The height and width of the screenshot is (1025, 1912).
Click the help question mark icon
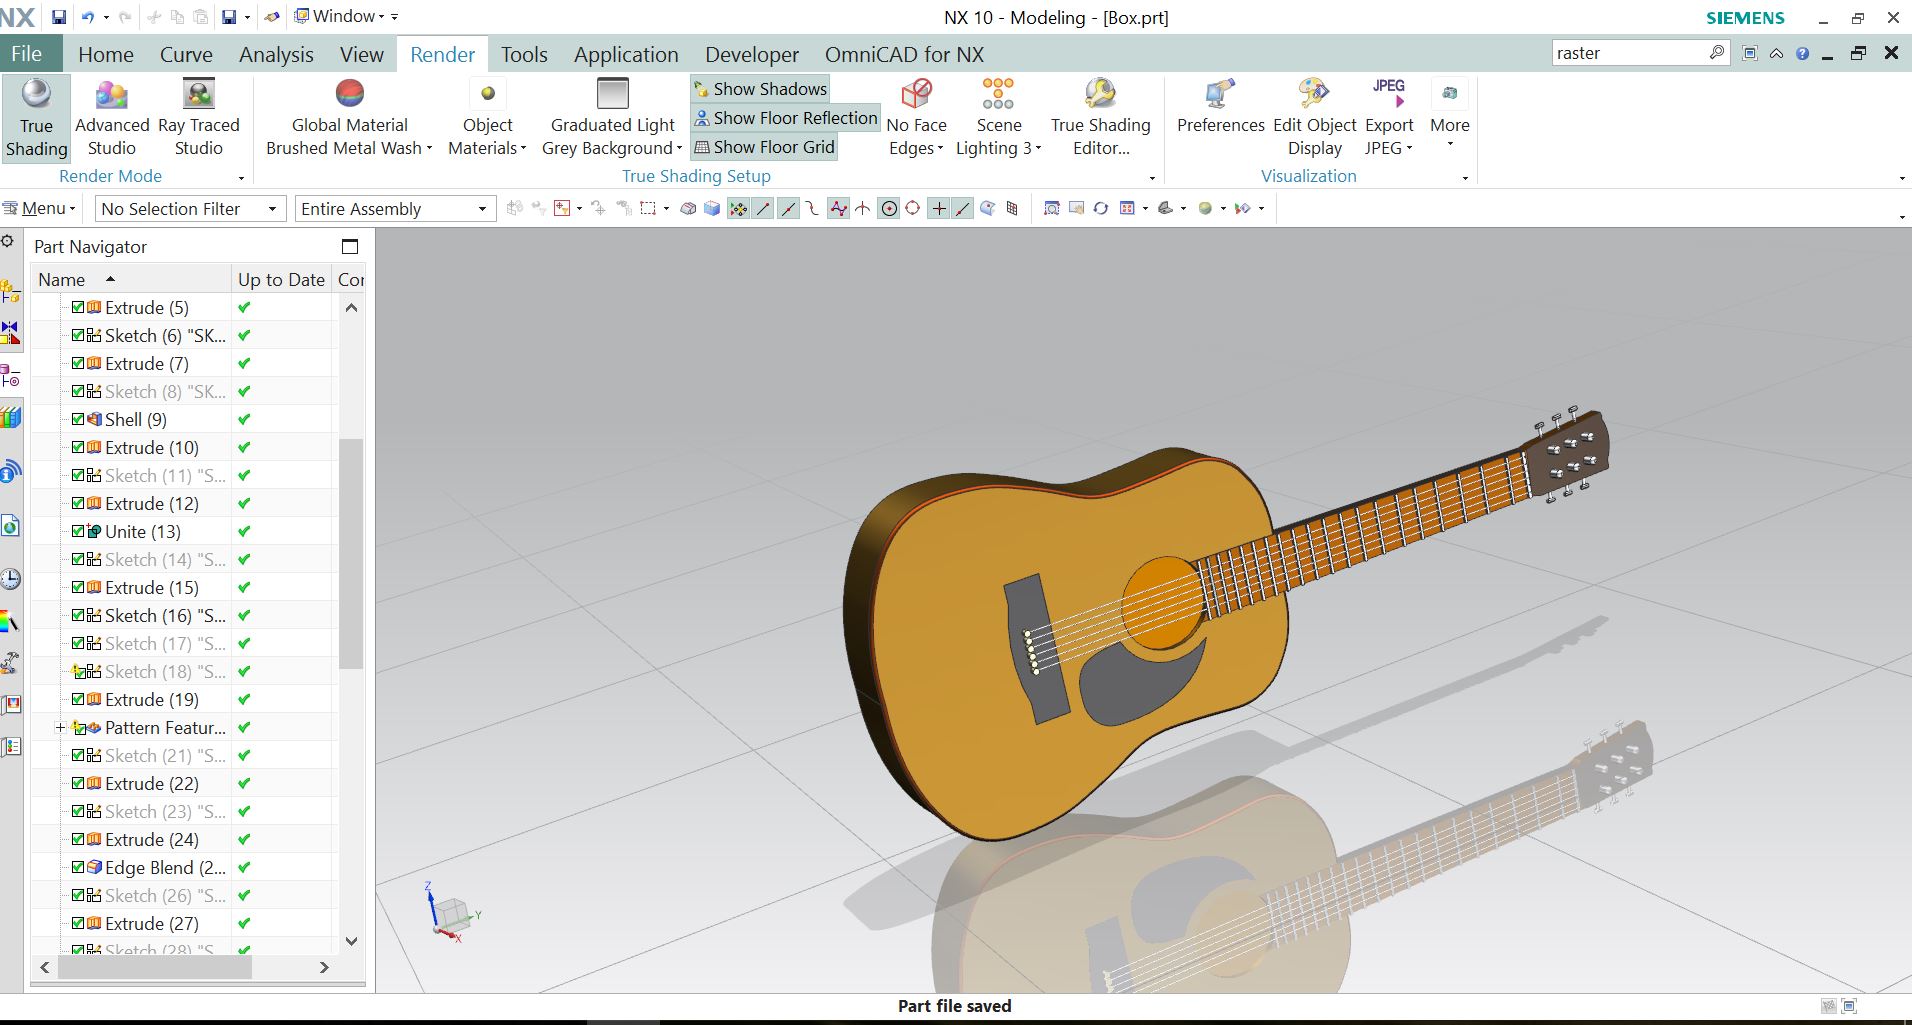pos(1802,54)
